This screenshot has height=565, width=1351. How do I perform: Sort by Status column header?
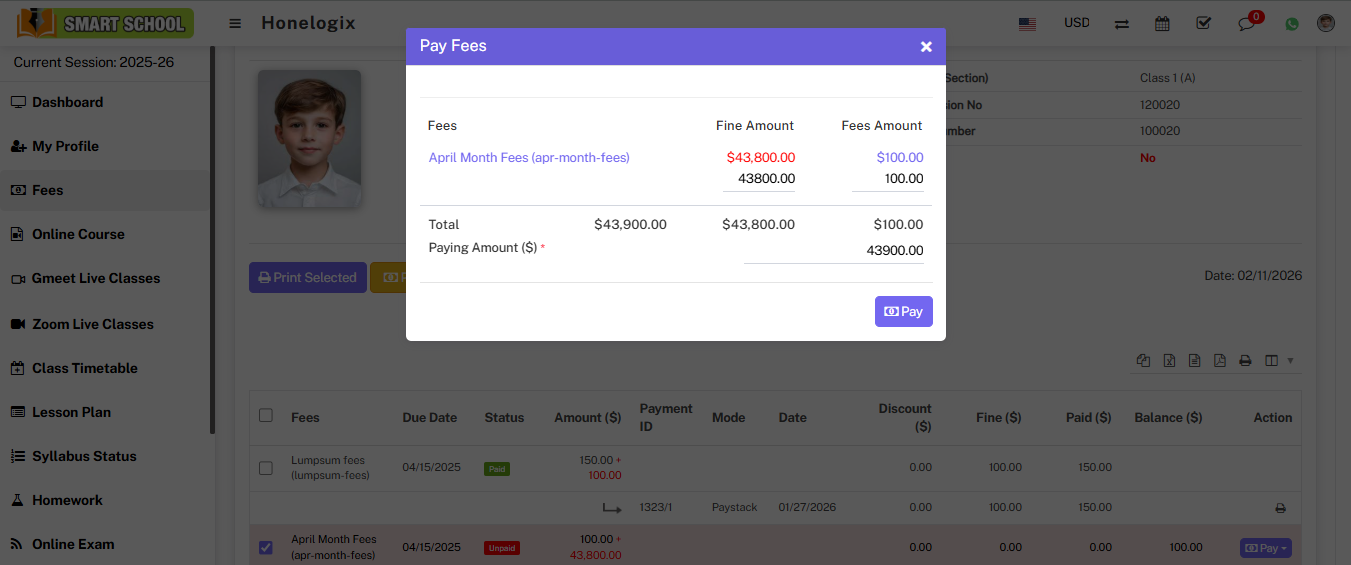click(504, 418)
